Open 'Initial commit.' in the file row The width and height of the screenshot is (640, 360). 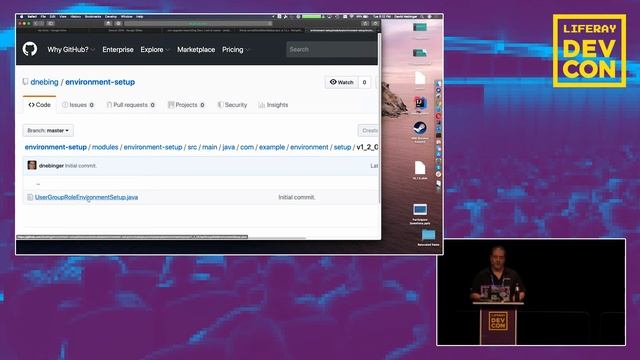pyautogui.click(x=297, y=197)
